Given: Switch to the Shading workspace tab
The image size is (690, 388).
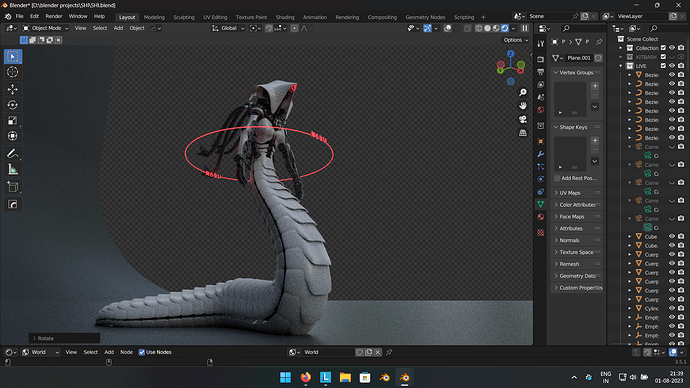Looking at the screenshot, I should 285,17.
